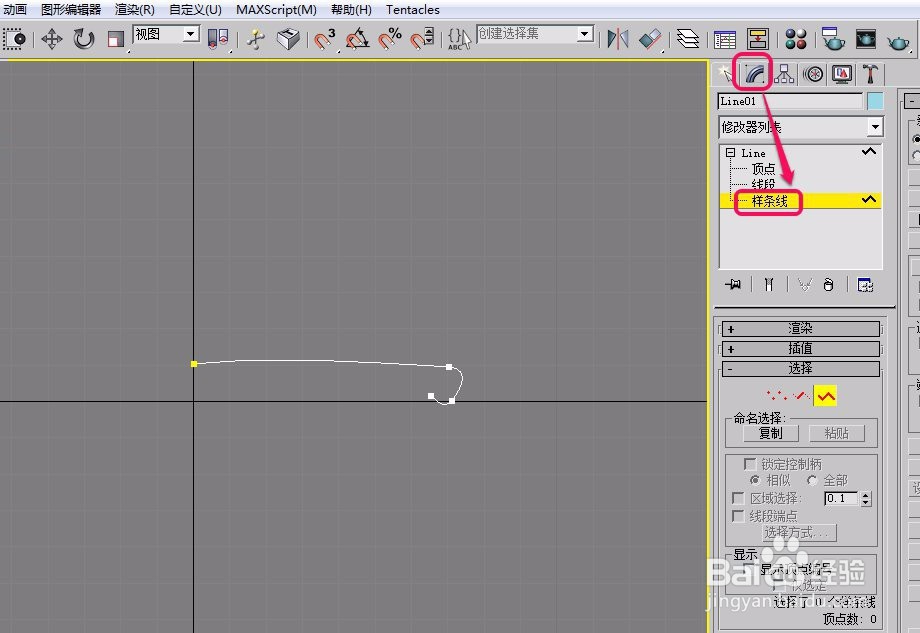Open the 图形编辑器 menu
Image resolution: width=920 pixels, height=633 pixels.
click(71, 9)
